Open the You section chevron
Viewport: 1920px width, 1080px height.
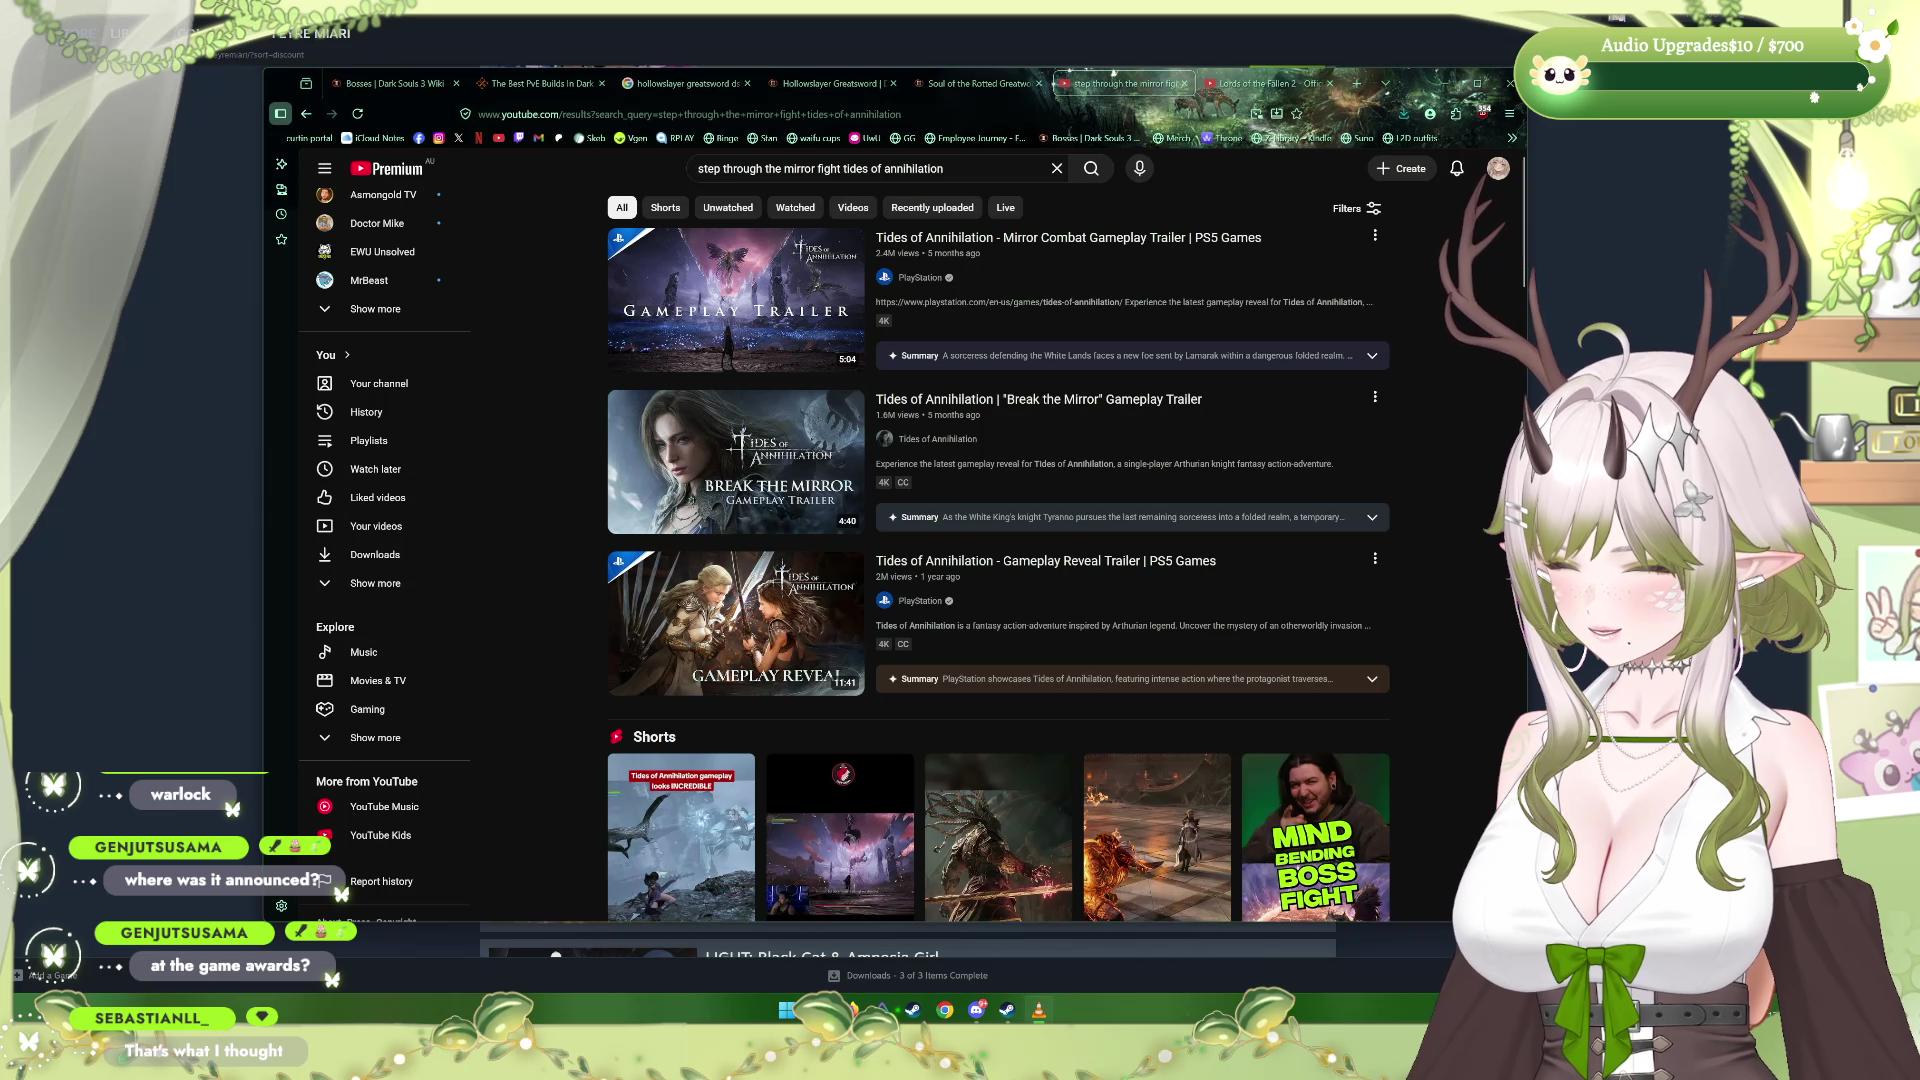coord(347,355)
